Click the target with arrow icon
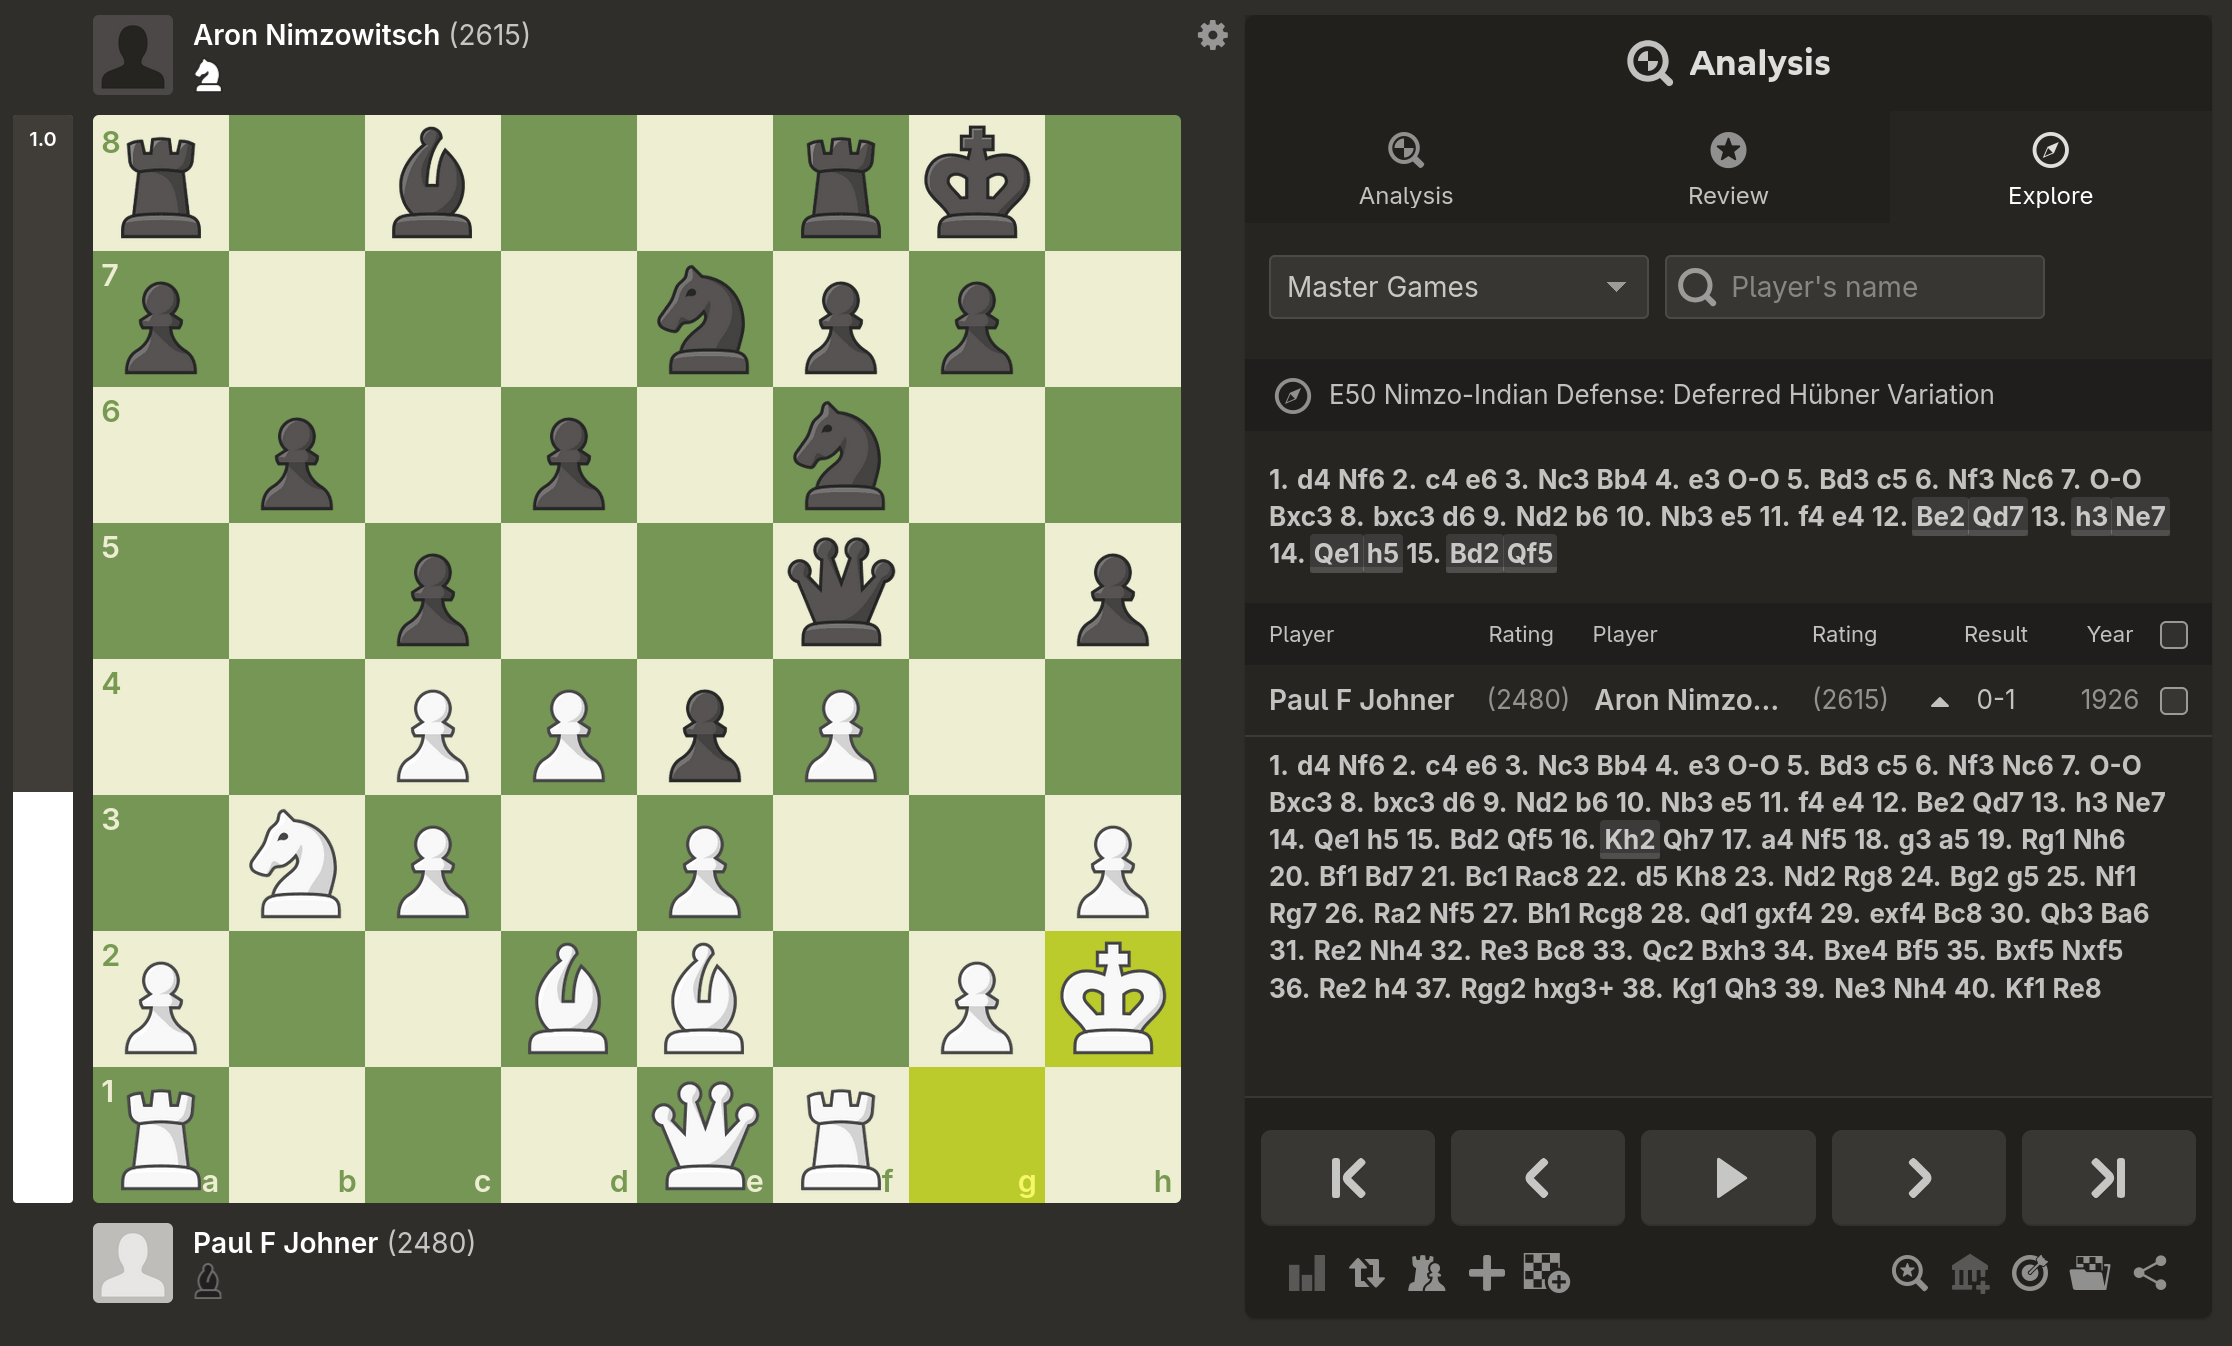Viewport: 2232px width, 1346px height. coord(2030,1274)
